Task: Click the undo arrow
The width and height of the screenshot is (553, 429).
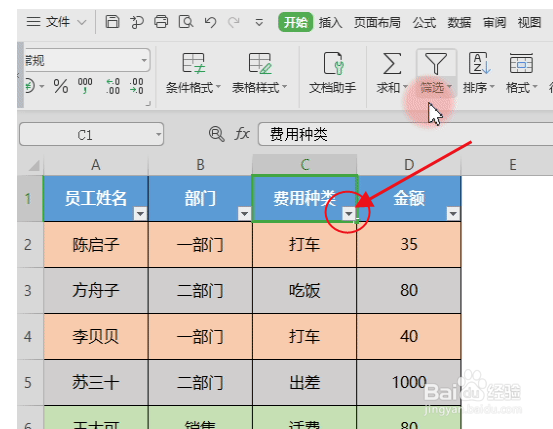Action: tap(210, 22)
